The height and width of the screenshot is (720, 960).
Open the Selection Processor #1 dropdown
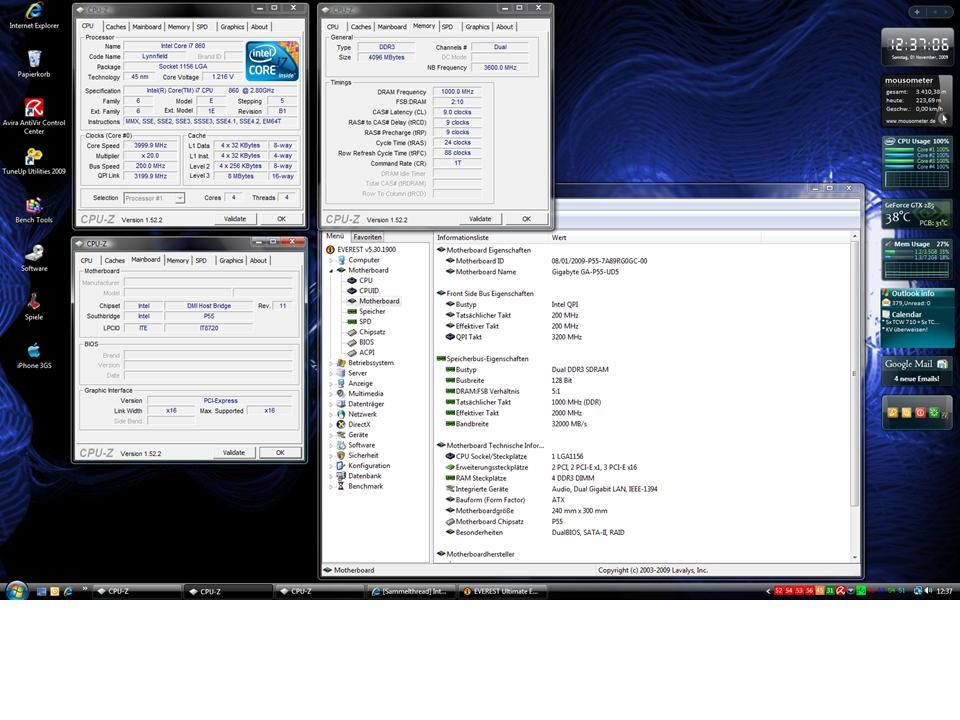pyautogui.click(x=154, y=198)
